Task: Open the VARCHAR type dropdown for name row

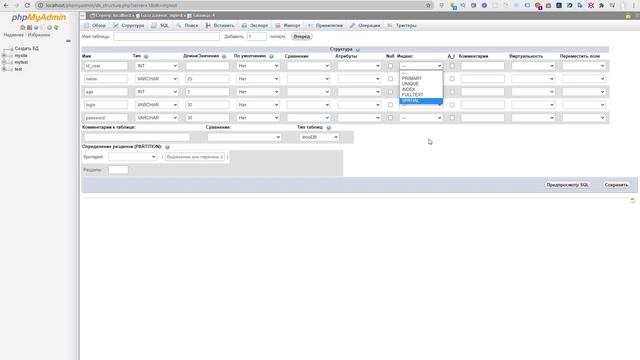Action: 157,79
